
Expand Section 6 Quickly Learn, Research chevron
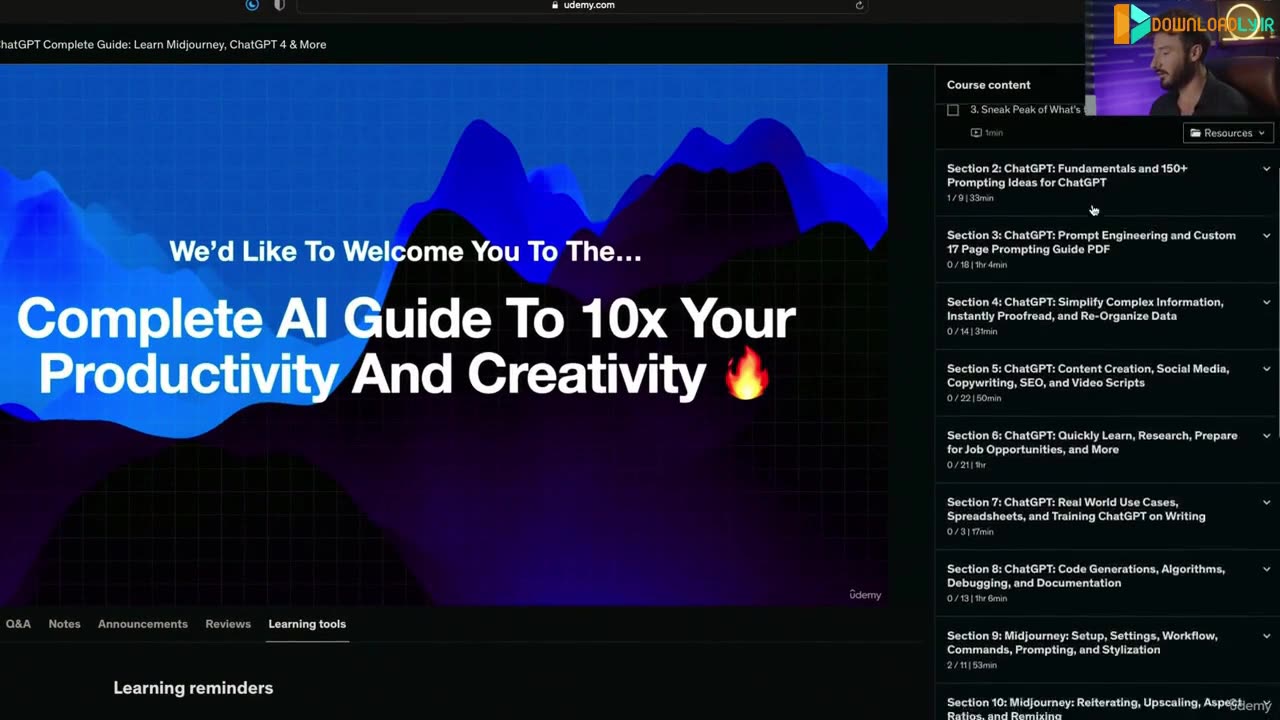[1266, 436]
